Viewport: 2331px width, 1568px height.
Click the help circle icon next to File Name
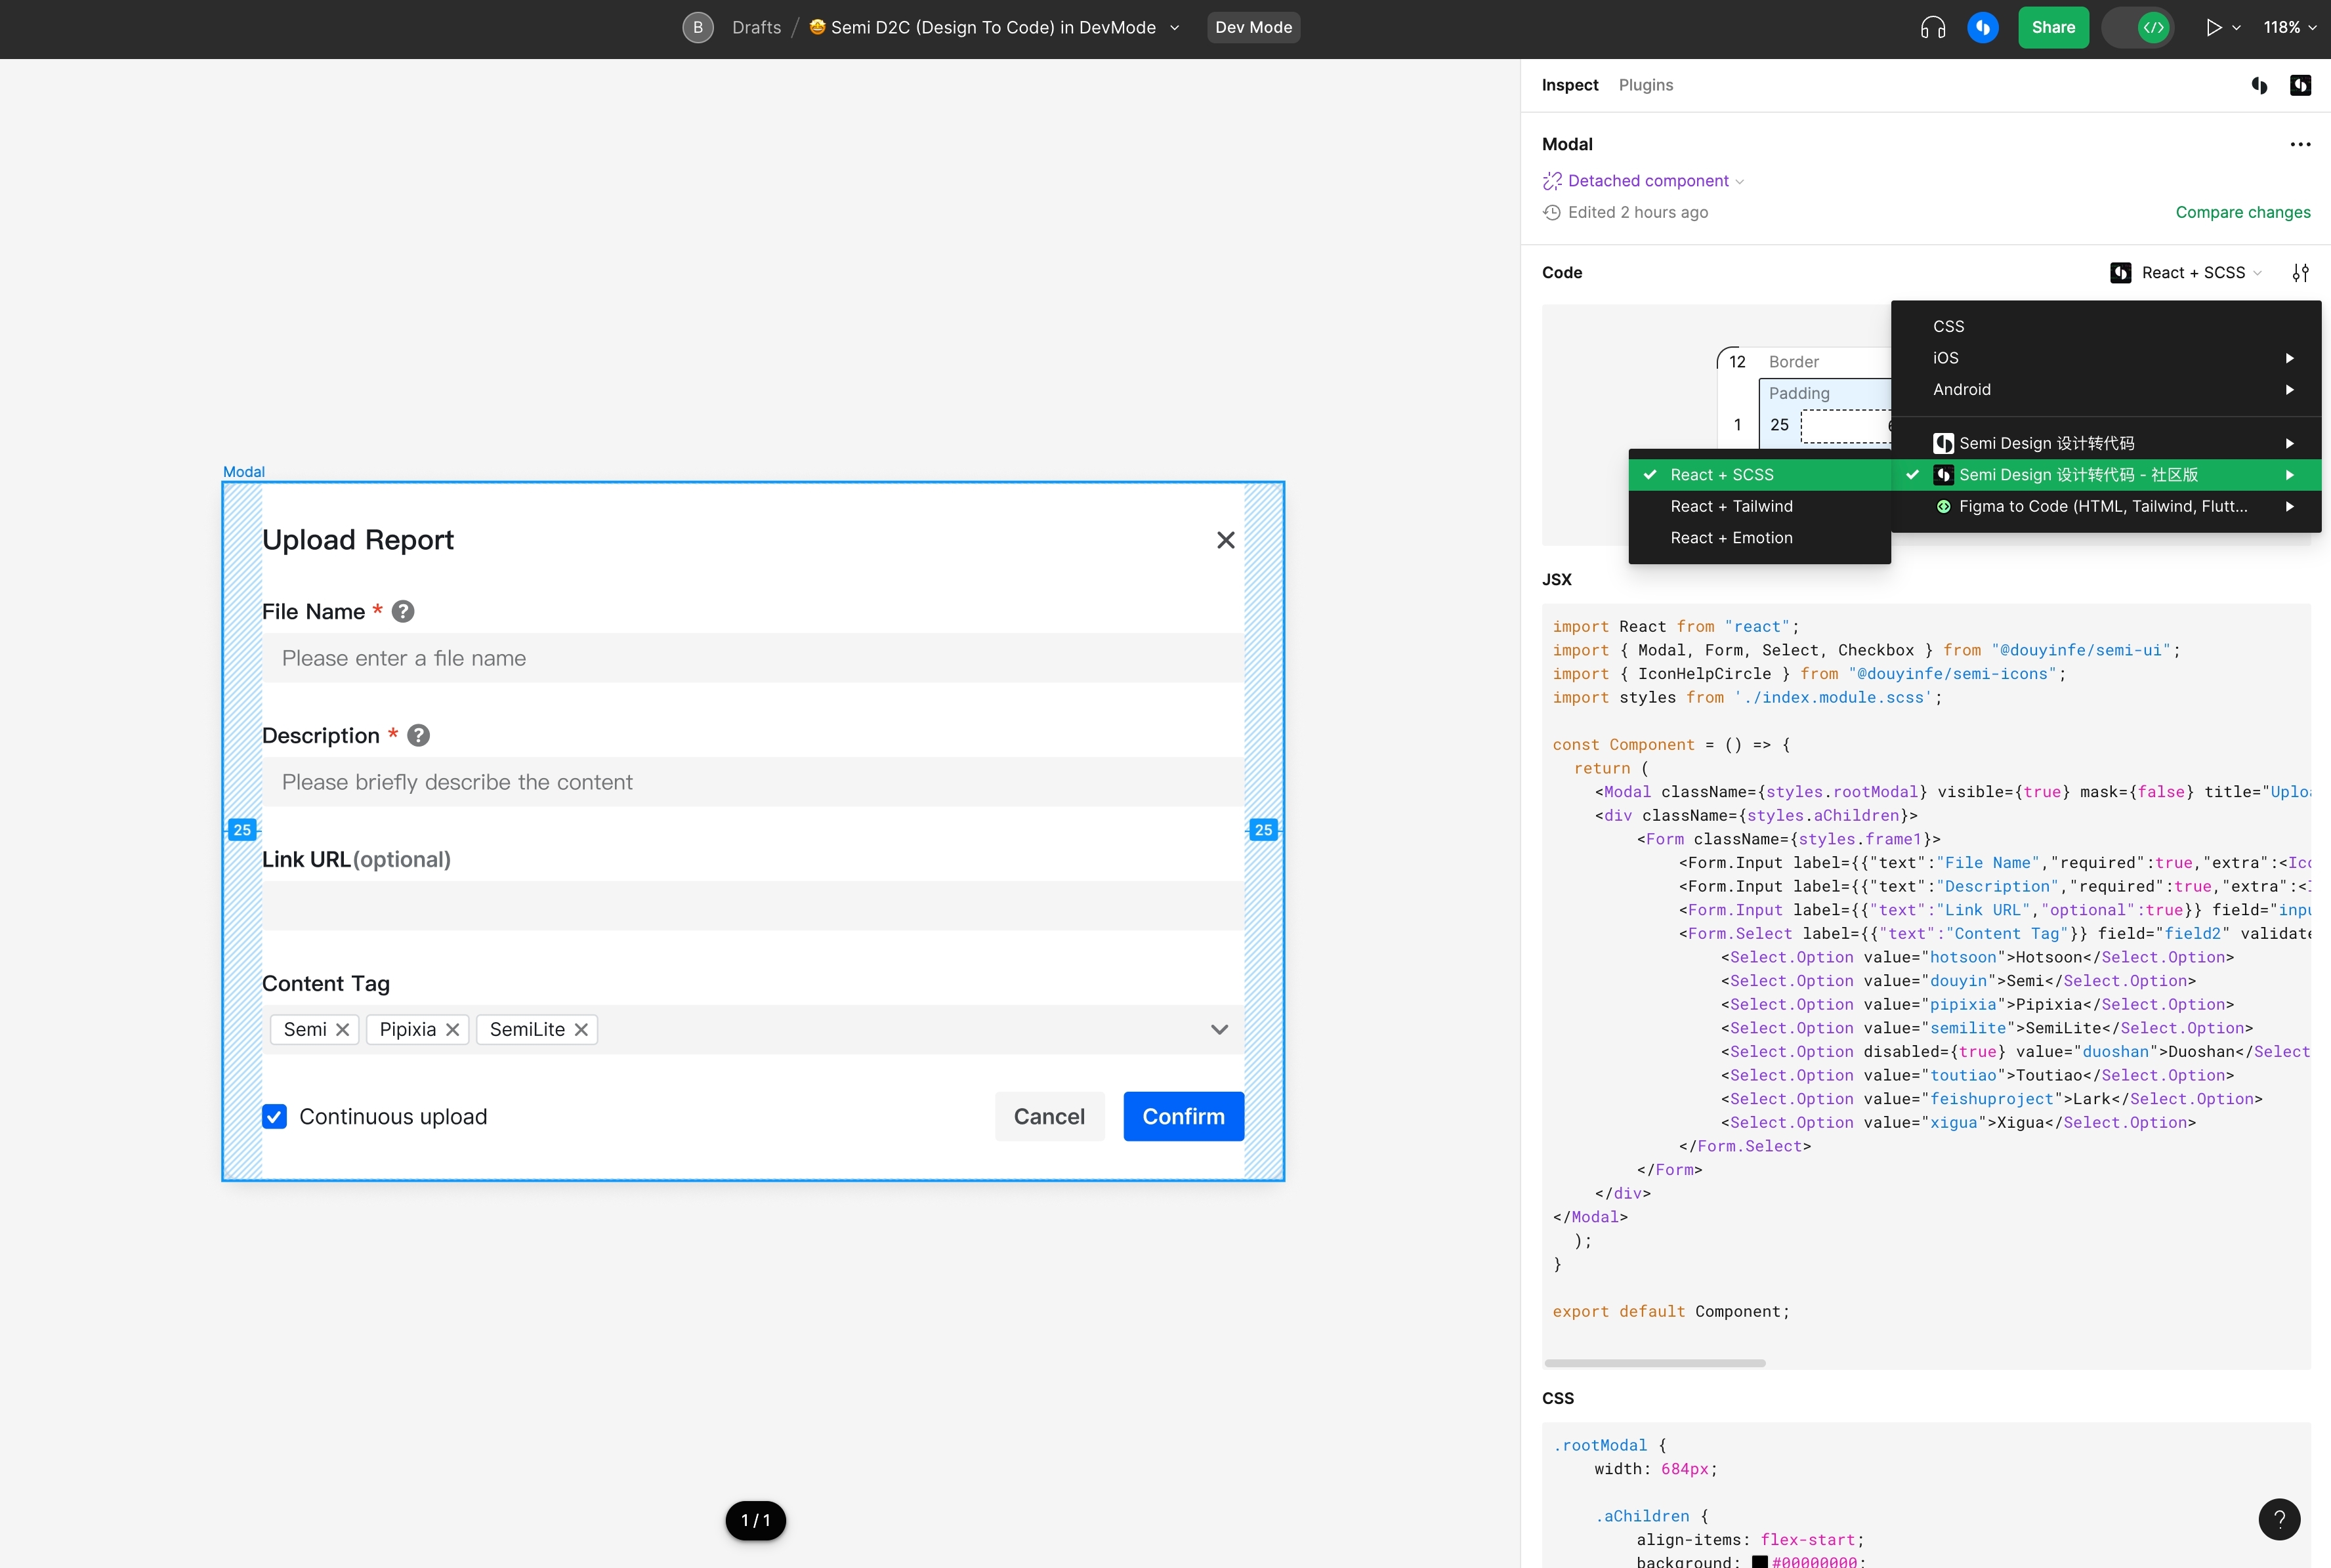[404, 611]
